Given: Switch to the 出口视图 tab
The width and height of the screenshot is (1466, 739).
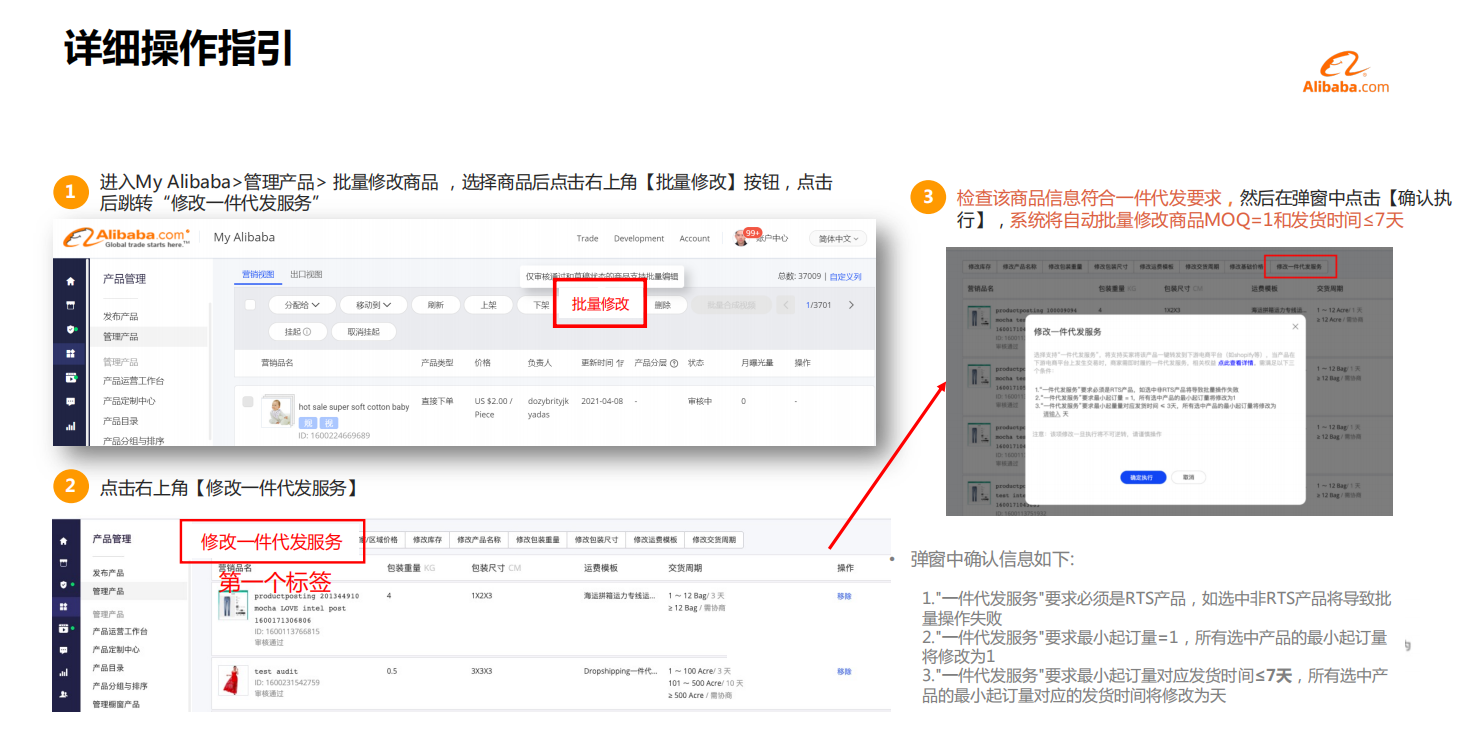Looking at the screenshot, I should coord(306,275).
